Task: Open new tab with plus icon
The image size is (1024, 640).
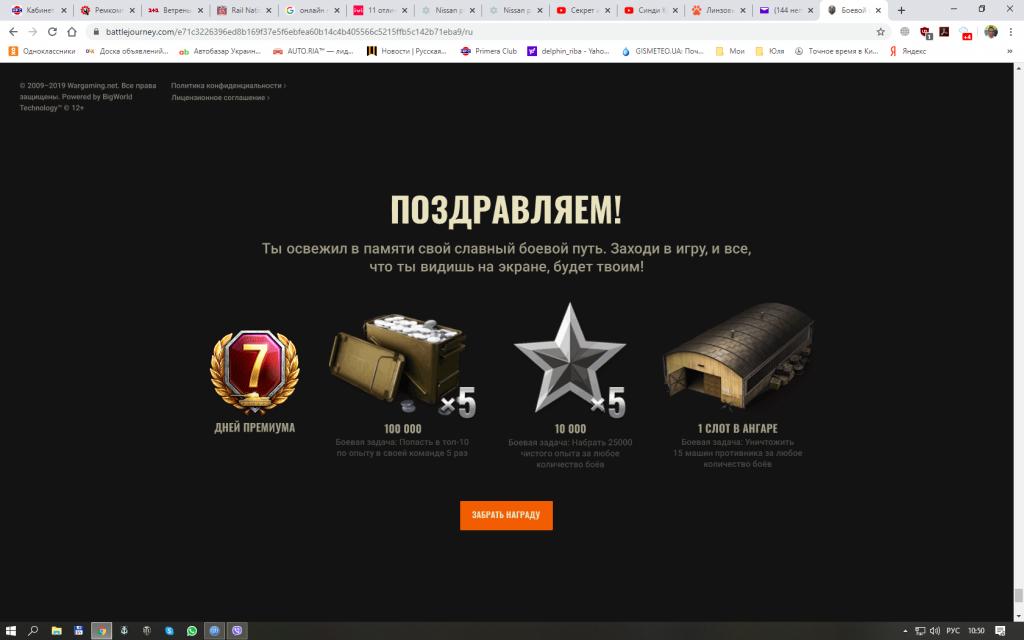Action: (x=901, y=10)
